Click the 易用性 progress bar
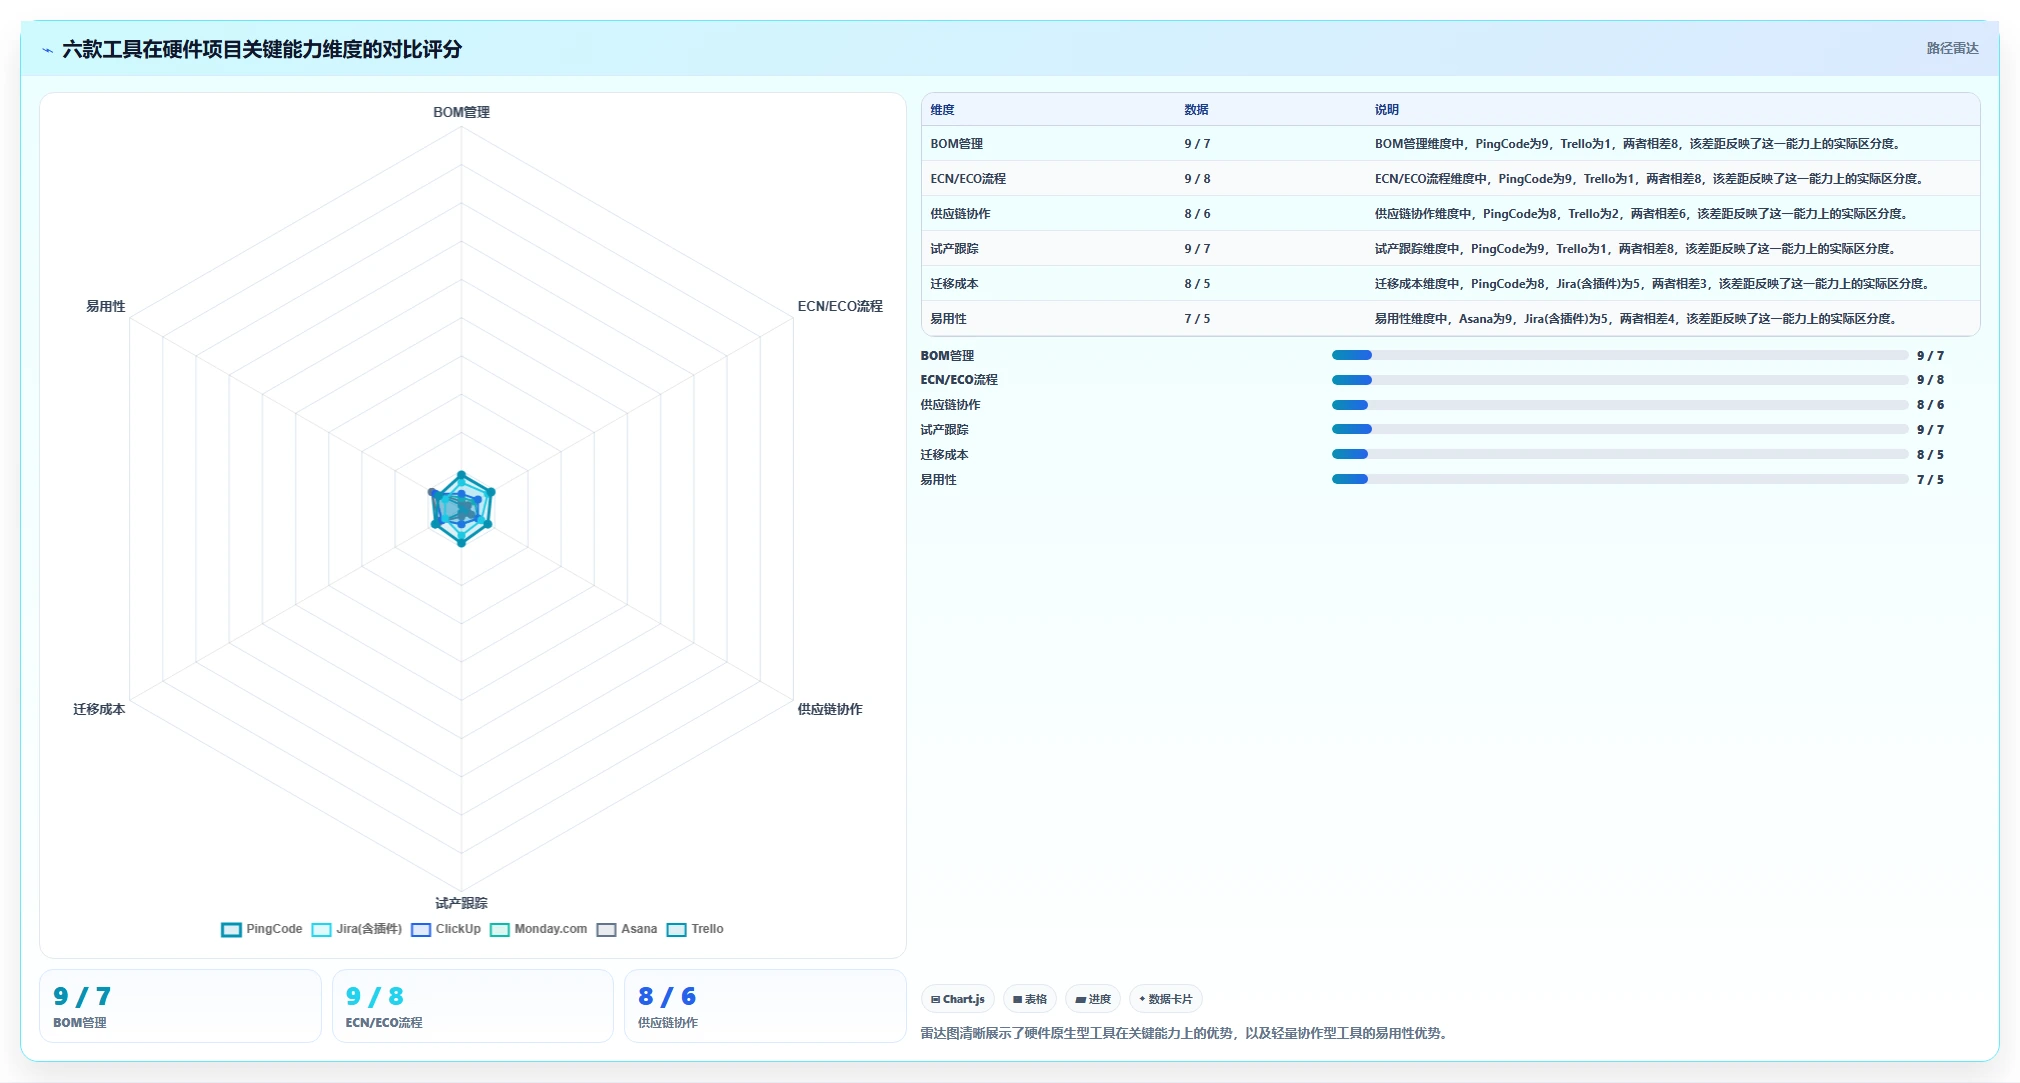2020x1083 pixels. (1619, 479)
